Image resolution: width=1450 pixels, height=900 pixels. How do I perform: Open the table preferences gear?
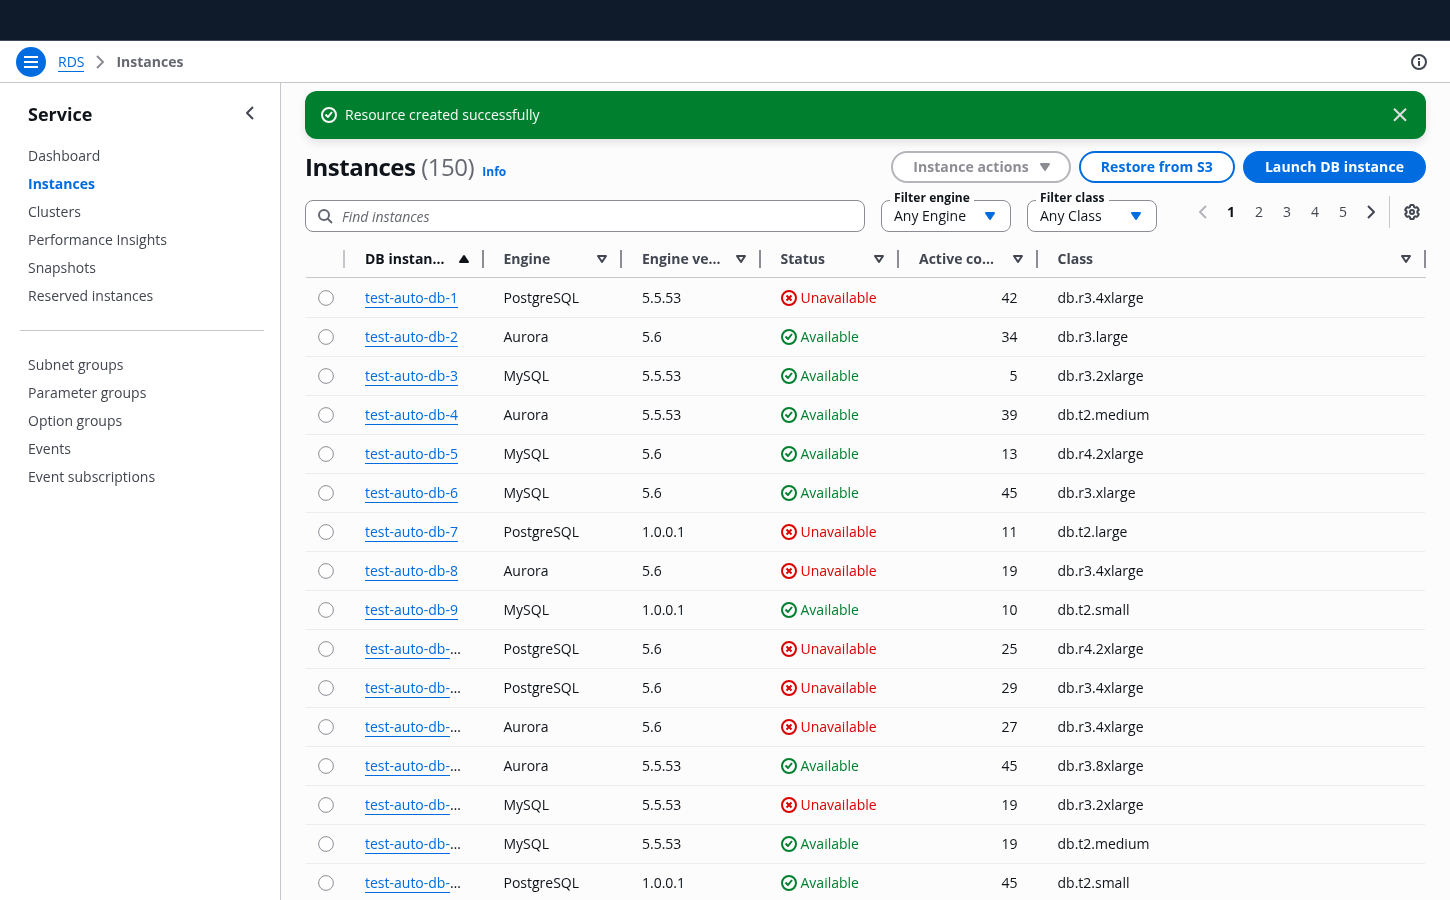pyautogui.click(x=1412, y=212)
